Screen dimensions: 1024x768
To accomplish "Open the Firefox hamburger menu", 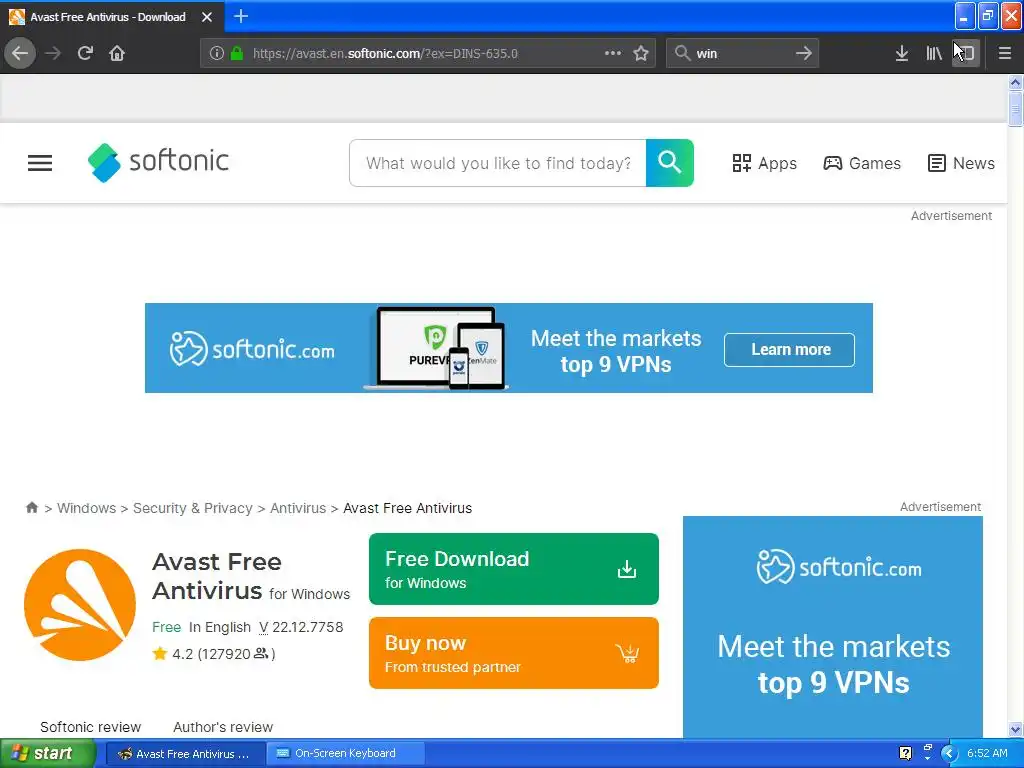I will 1004,54.
